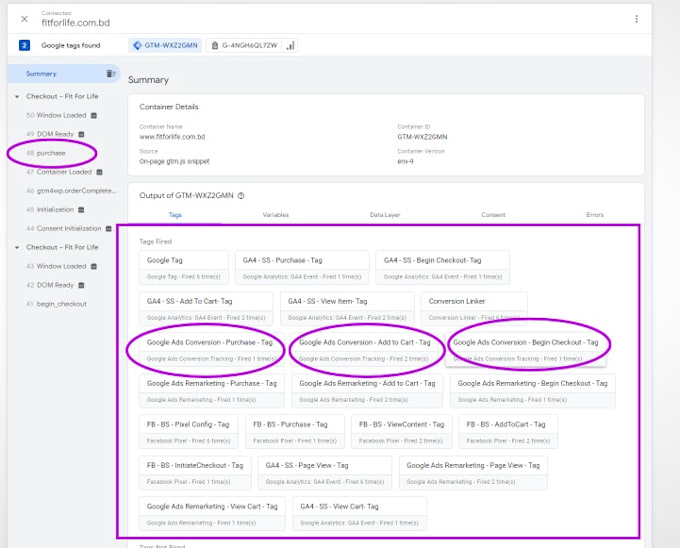This screenshot has height=548, width=680.
Task: Select the GTM-WXZ2GMN container chip
Action: click(165, 46)
